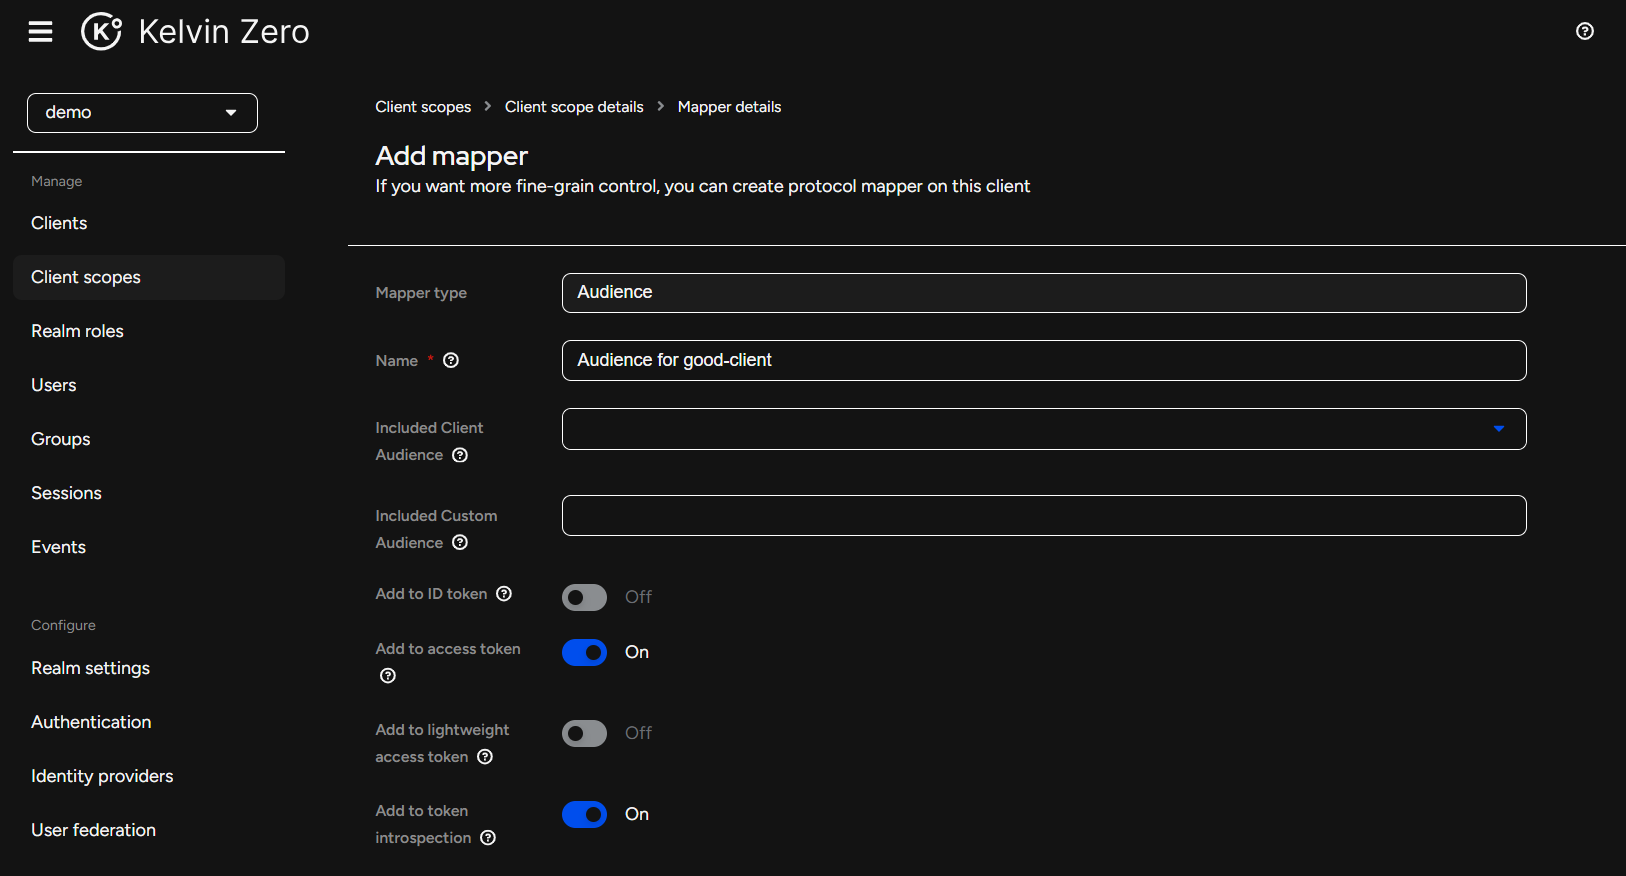Navigate to Client scope details breadcrumb
1626x876 pixels.
click(x=574, y=107)
